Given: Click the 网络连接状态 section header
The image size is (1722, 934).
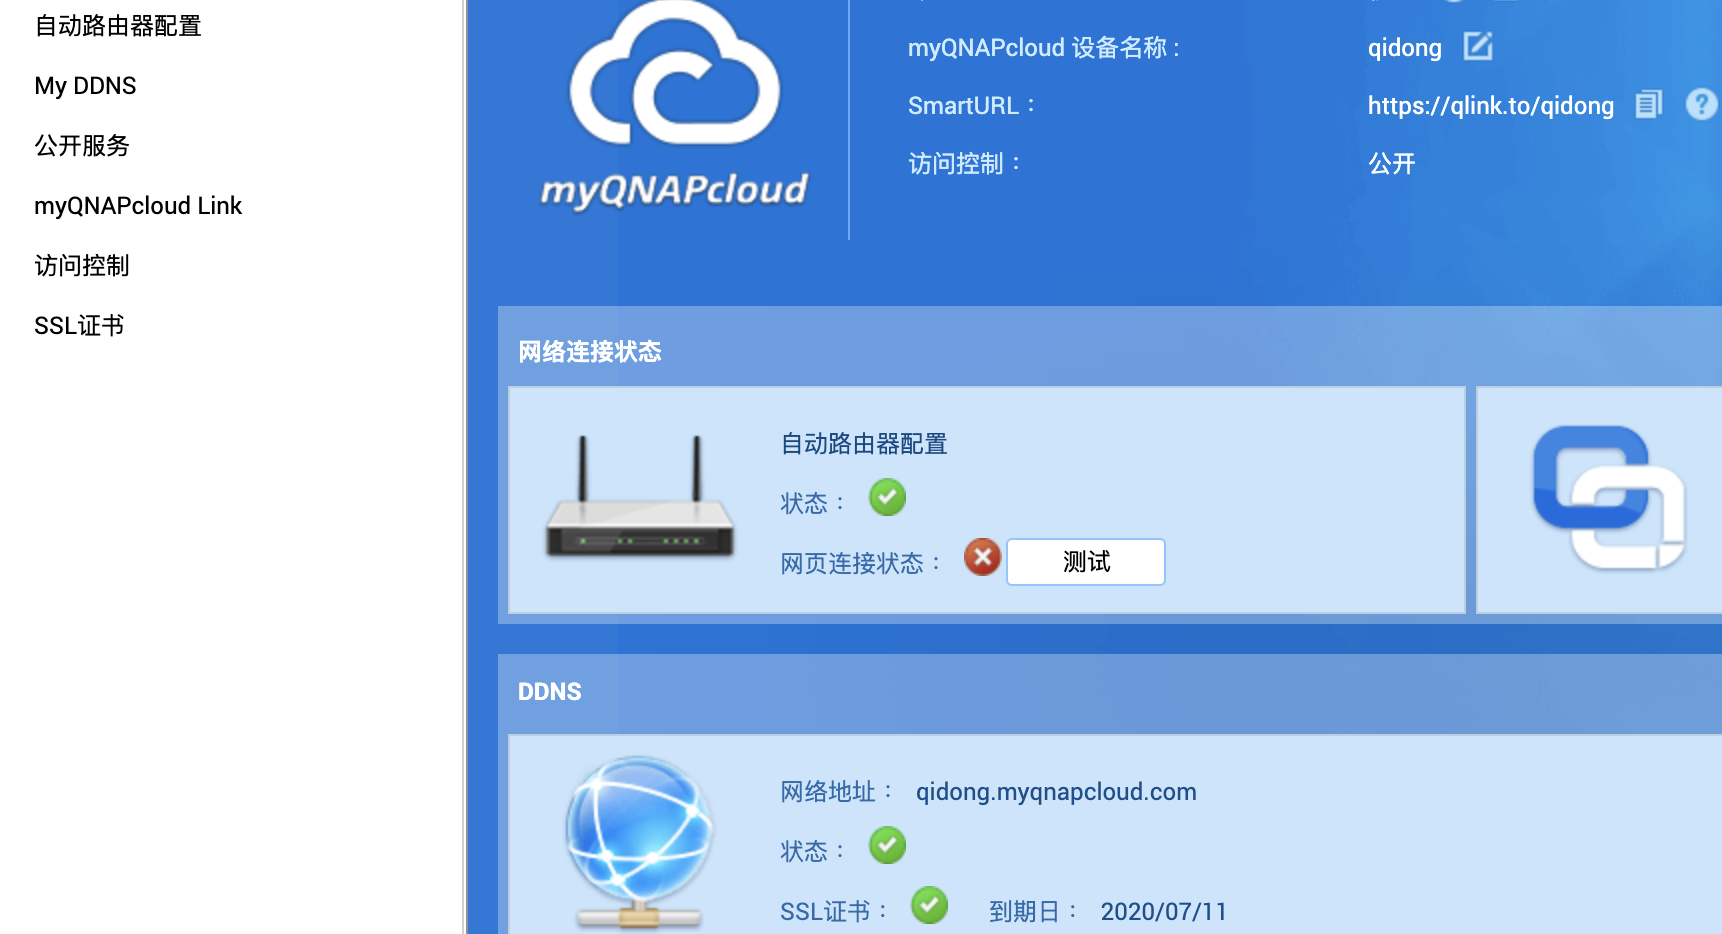Looking at the screenshot, I should click(x=590, y=352).
